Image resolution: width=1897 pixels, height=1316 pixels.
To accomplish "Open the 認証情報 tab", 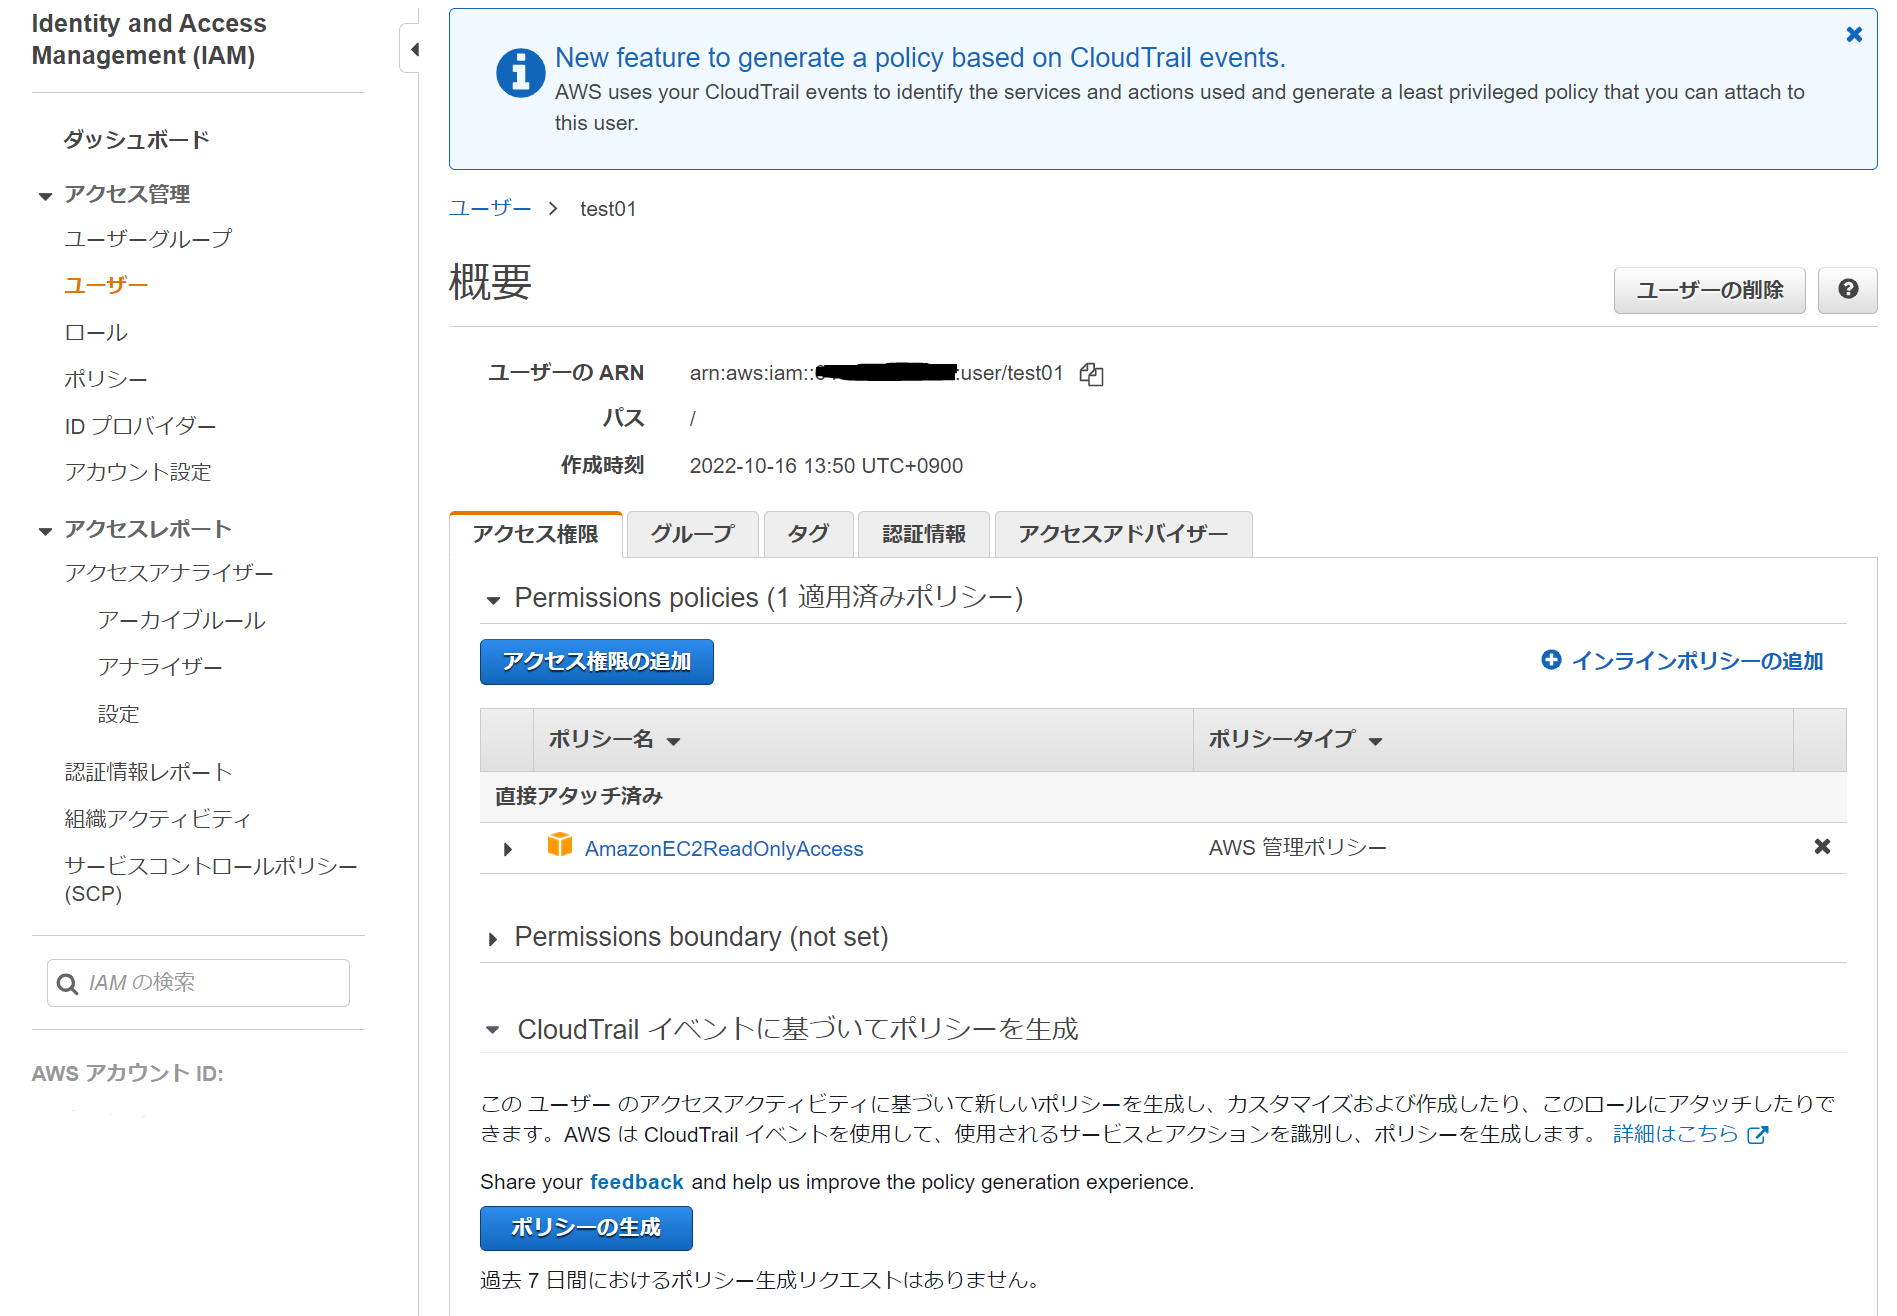I will click(924, 534).
